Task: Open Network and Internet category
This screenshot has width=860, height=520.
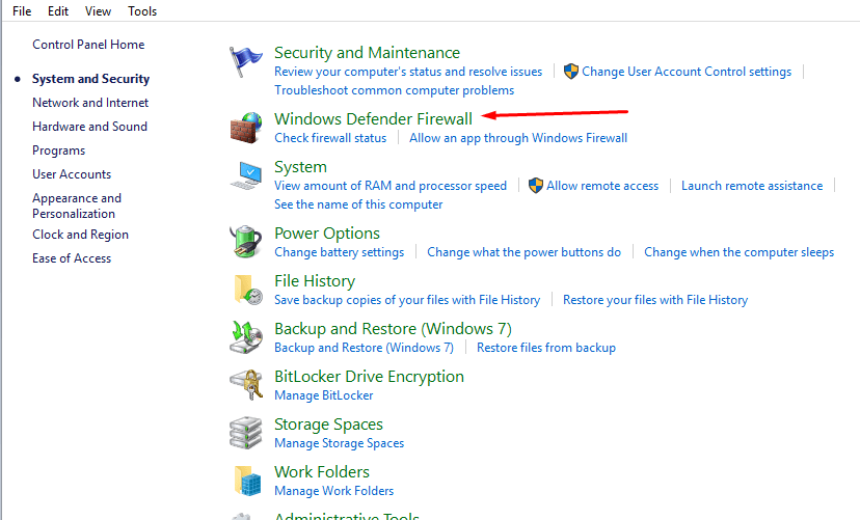Action: pos(90,103)
